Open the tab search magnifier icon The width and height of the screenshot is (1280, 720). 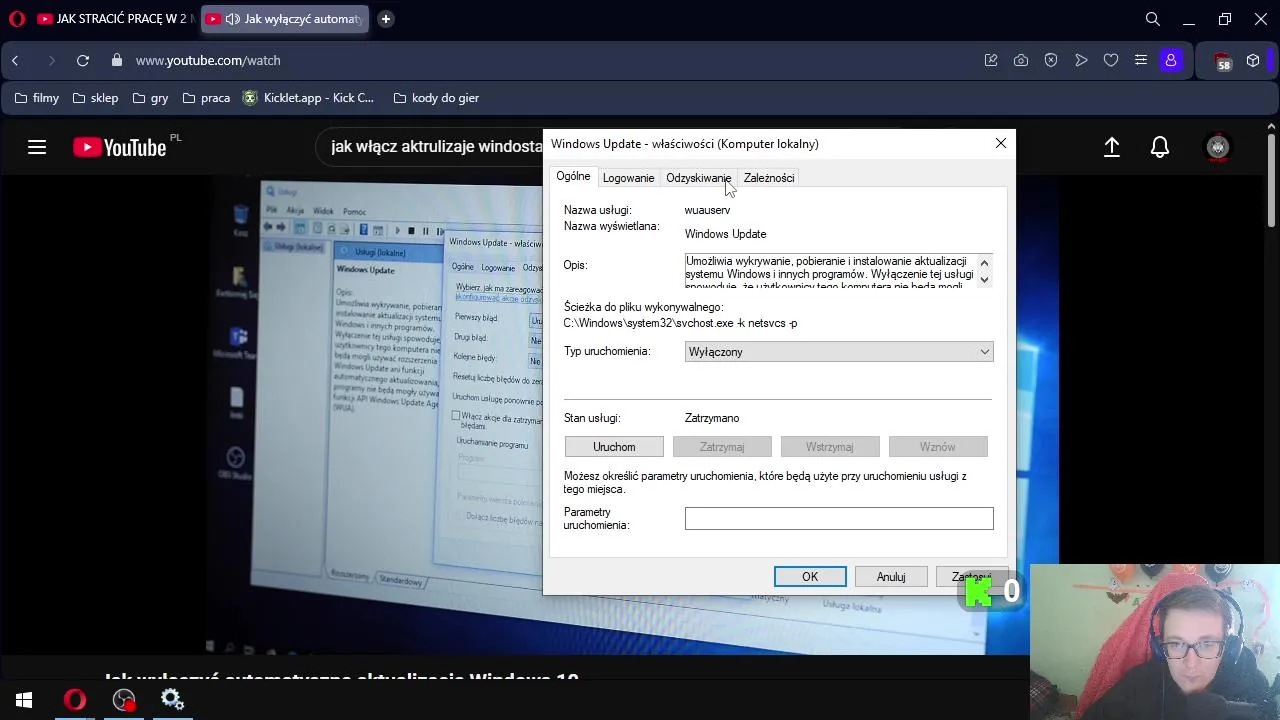[1153, 19]
